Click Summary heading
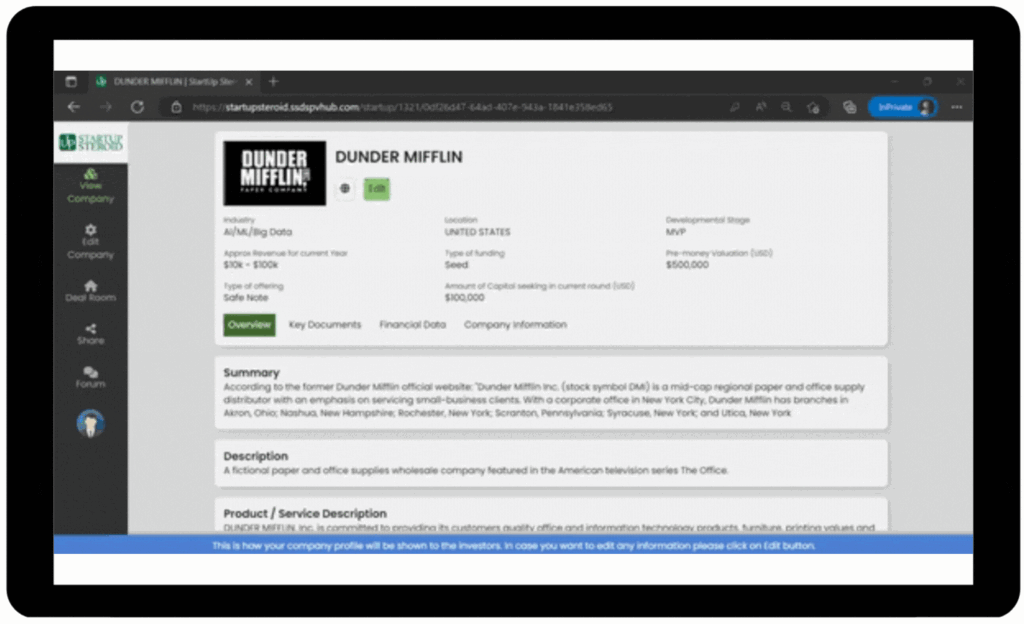Viewport: 1024px width, 624px height. [251, 373]
